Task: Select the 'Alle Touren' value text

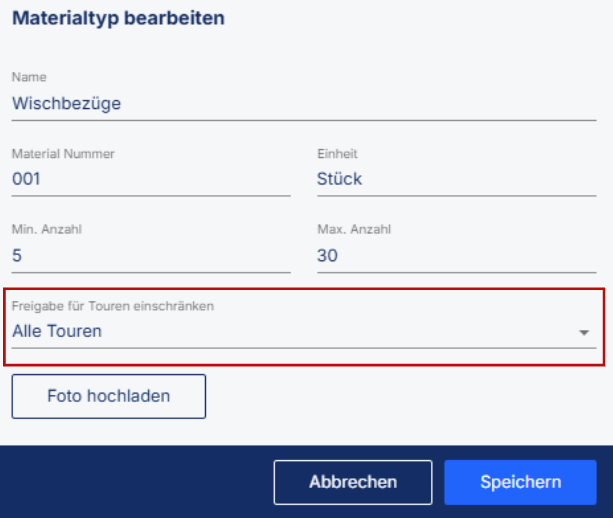Action: 57,331
